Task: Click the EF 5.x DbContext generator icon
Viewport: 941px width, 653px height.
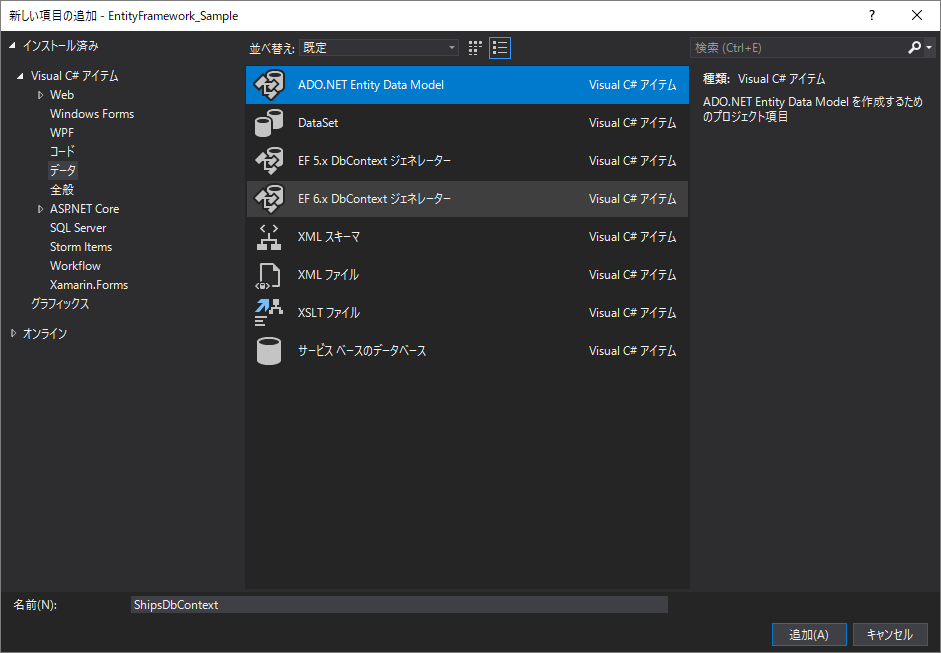Action: [269, 161]
